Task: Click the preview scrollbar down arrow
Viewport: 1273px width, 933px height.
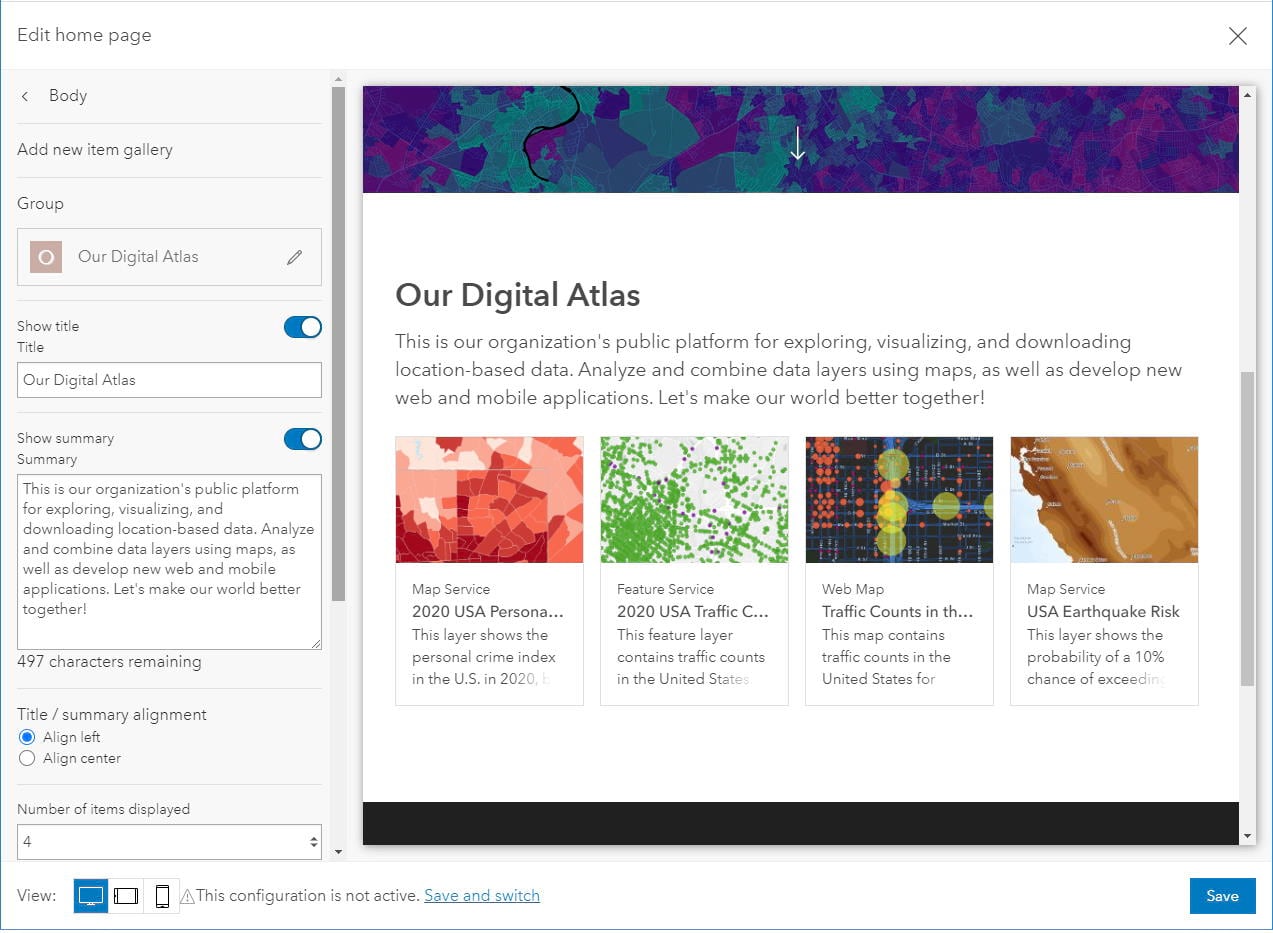Action: pyautogui.click(x=1247, y=836)
